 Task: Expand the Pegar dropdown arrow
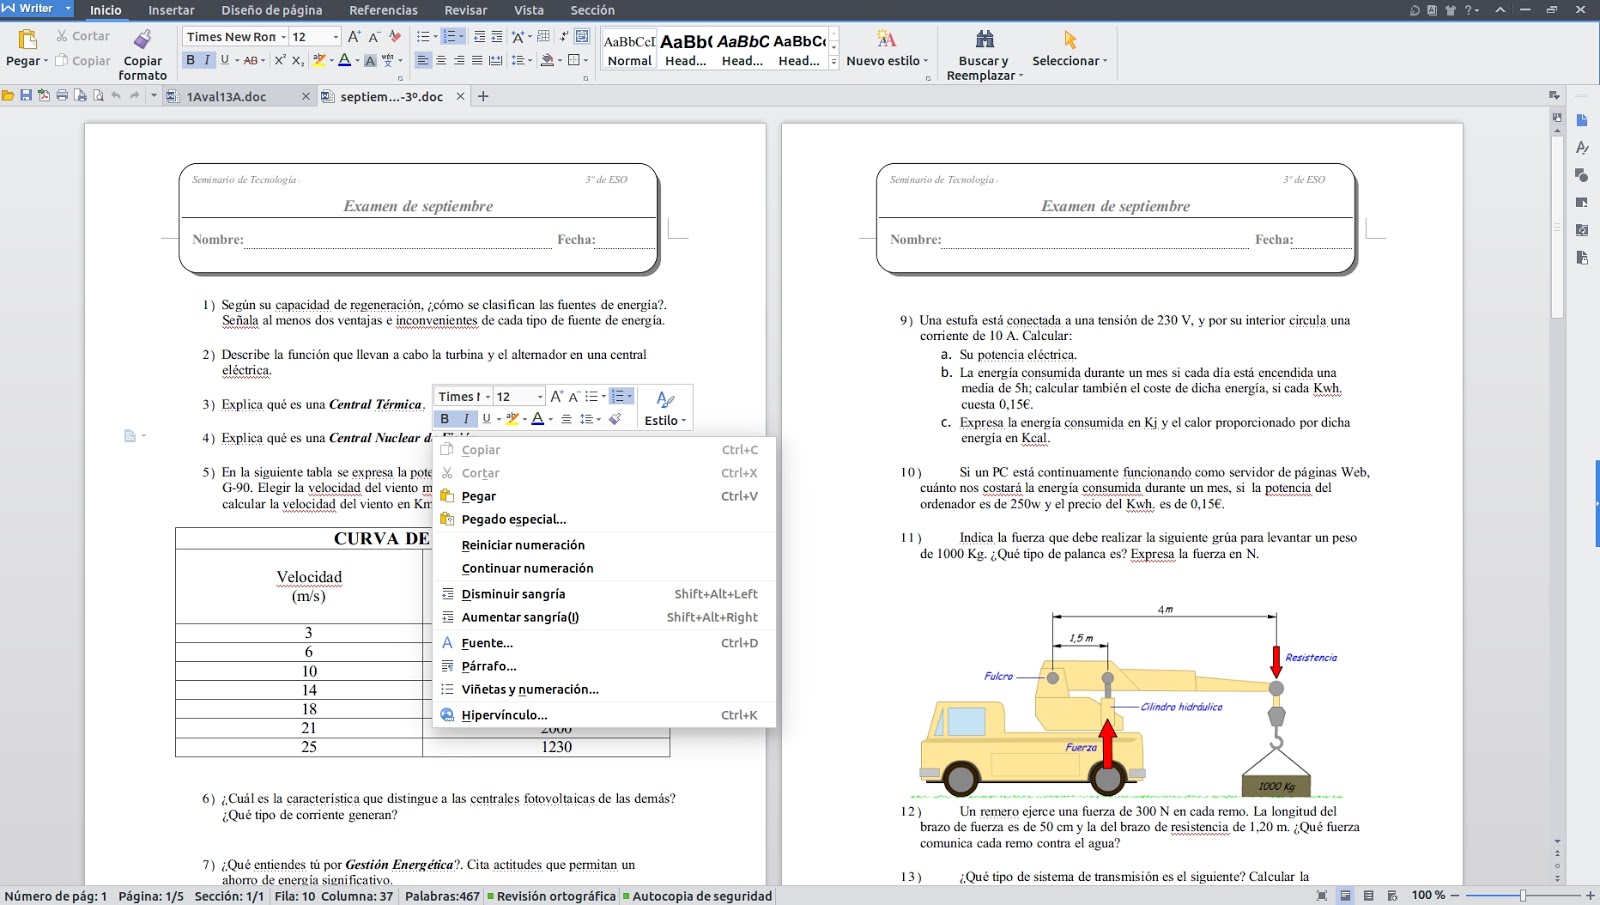(x=46, y=62)
